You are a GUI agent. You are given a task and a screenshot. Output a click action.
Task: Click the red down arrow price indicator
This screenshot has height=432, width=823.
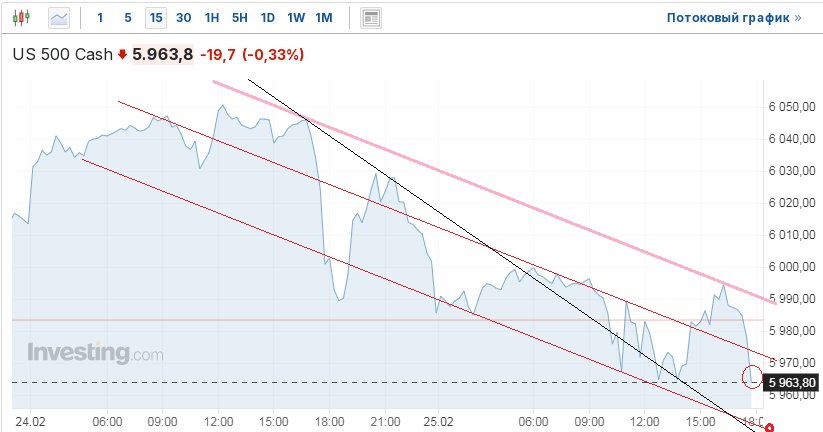[x=123, y=56]
